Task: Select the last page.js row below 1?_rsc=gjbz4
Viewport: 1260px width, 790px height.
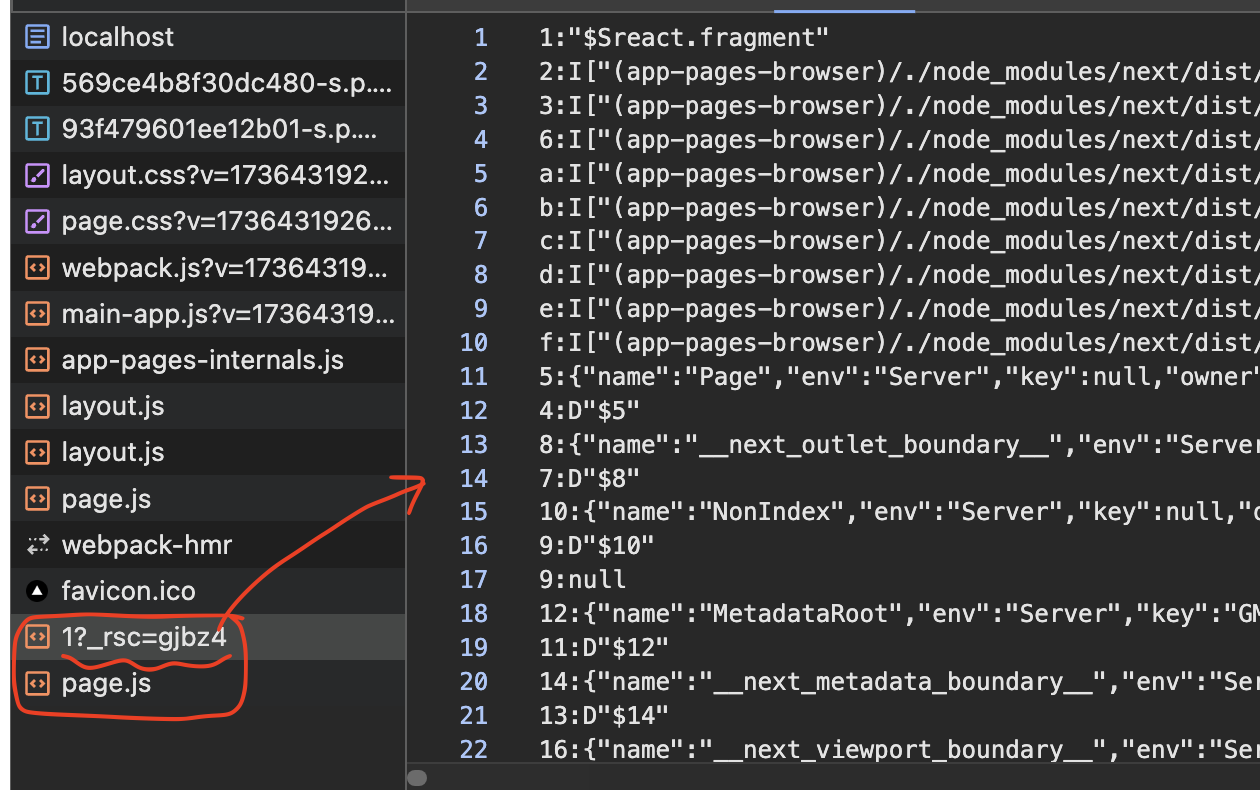Action: pos(208,684)
